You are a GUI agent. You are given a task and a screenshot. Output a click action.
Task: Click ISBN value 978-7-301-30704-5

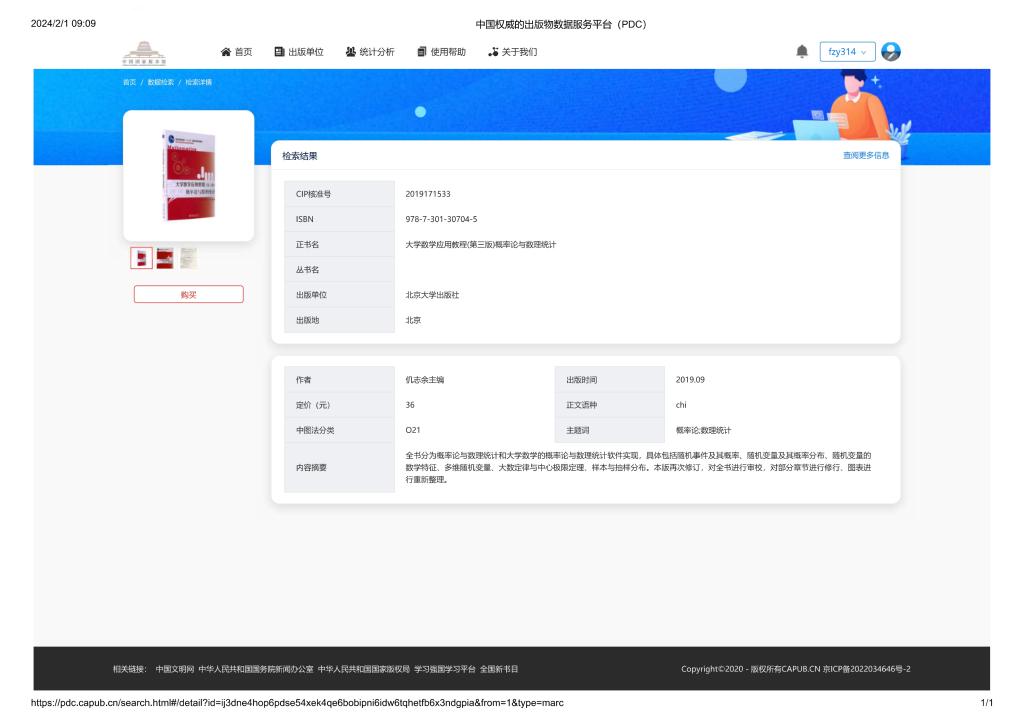click(441, 219)
